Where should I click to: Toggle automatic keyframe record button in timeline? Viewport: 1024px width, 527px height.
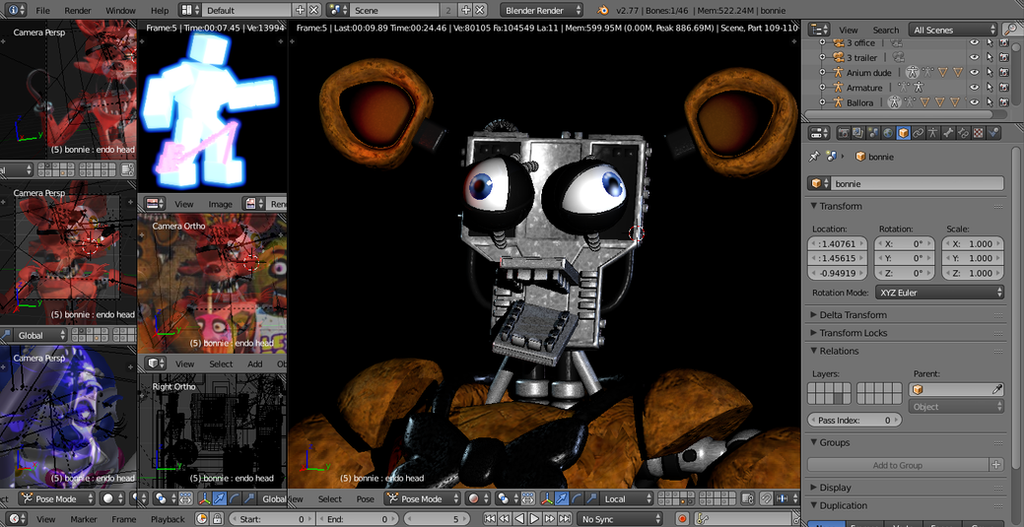682,519
